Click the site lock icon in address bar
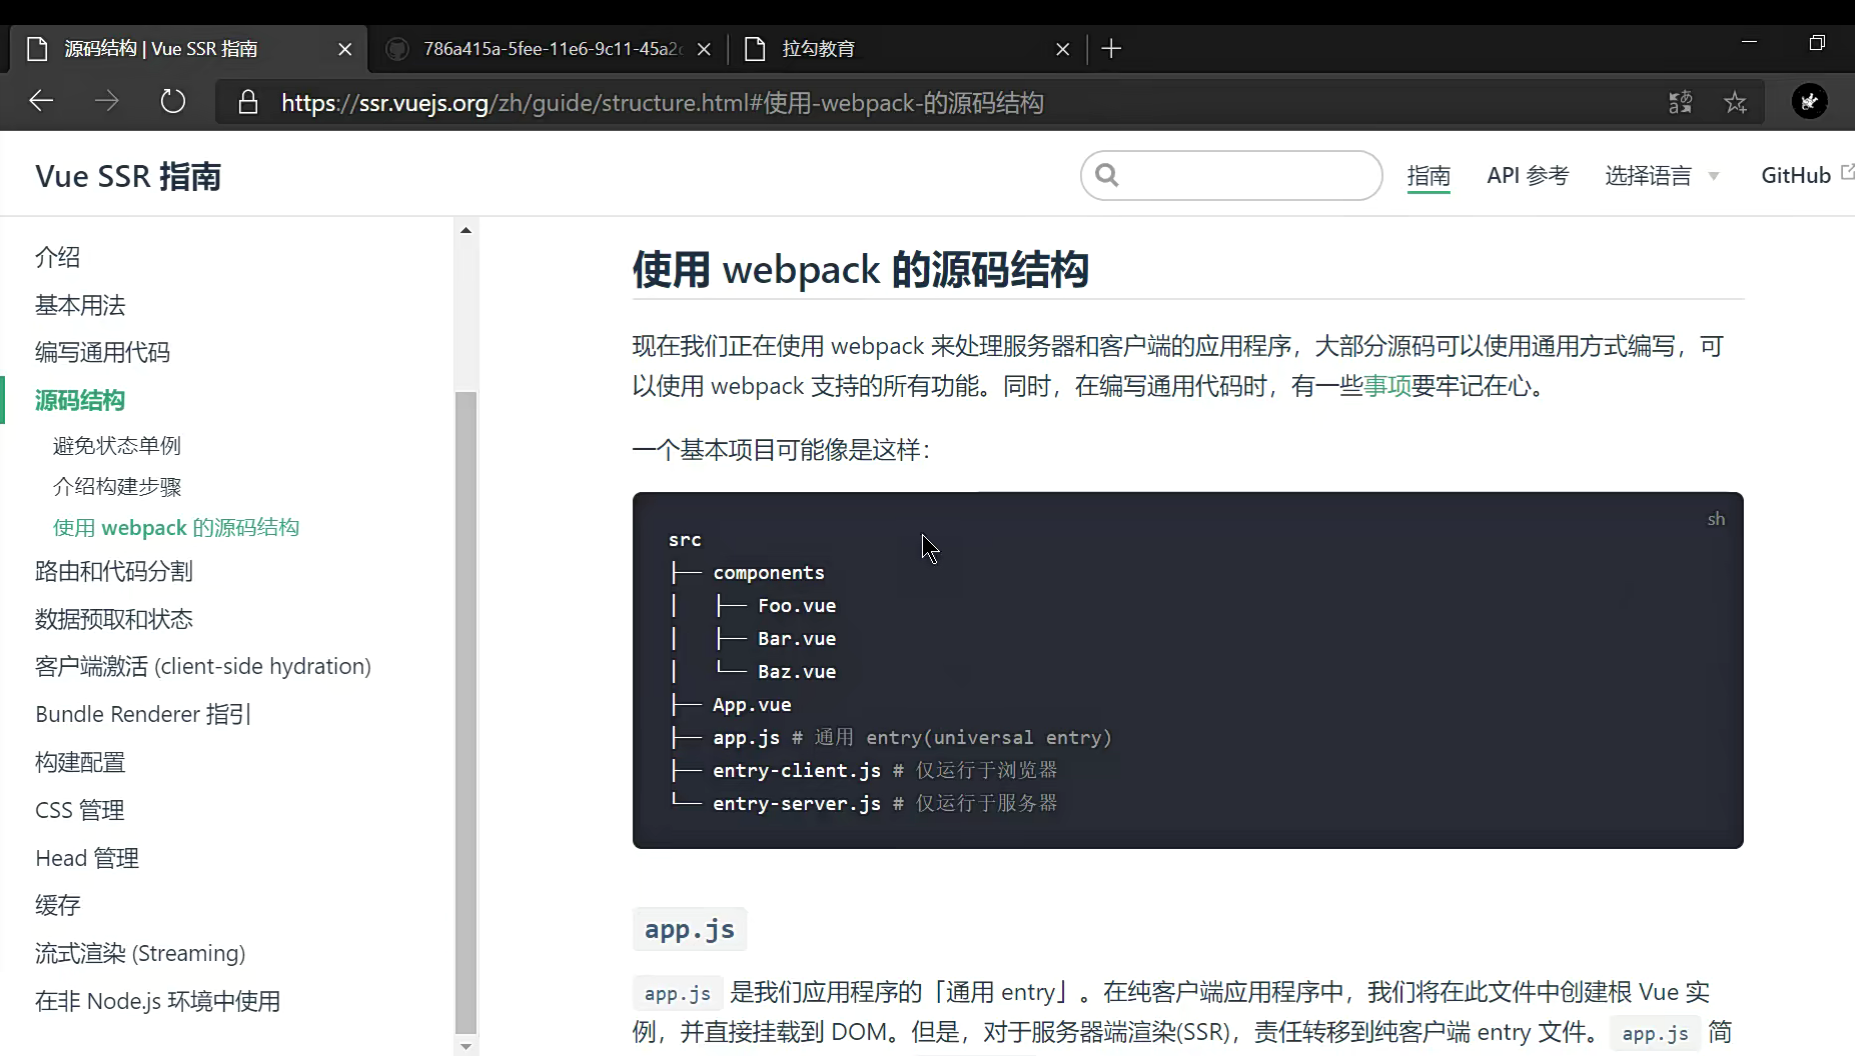 click(x=248, y=102)
